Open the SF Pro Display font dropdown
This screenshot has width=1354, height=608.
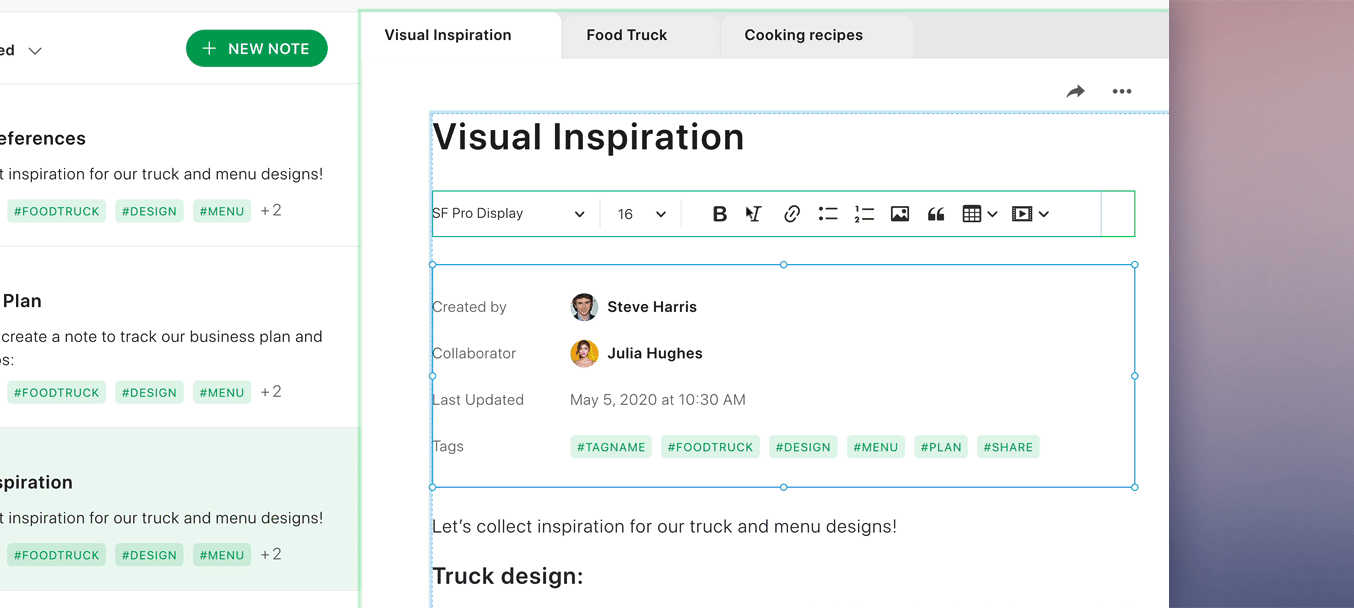[509, 214]
